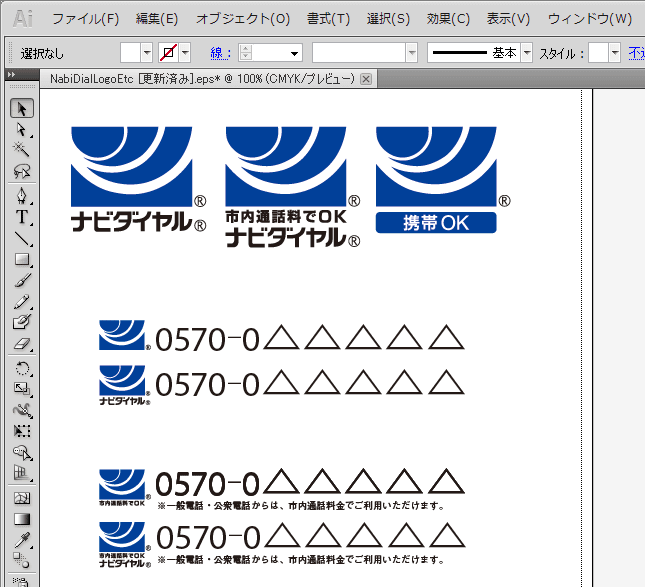Click the large ナビダイヤル logo on the artboard
This screenshot has width=645, height=587.
(138, 179)
